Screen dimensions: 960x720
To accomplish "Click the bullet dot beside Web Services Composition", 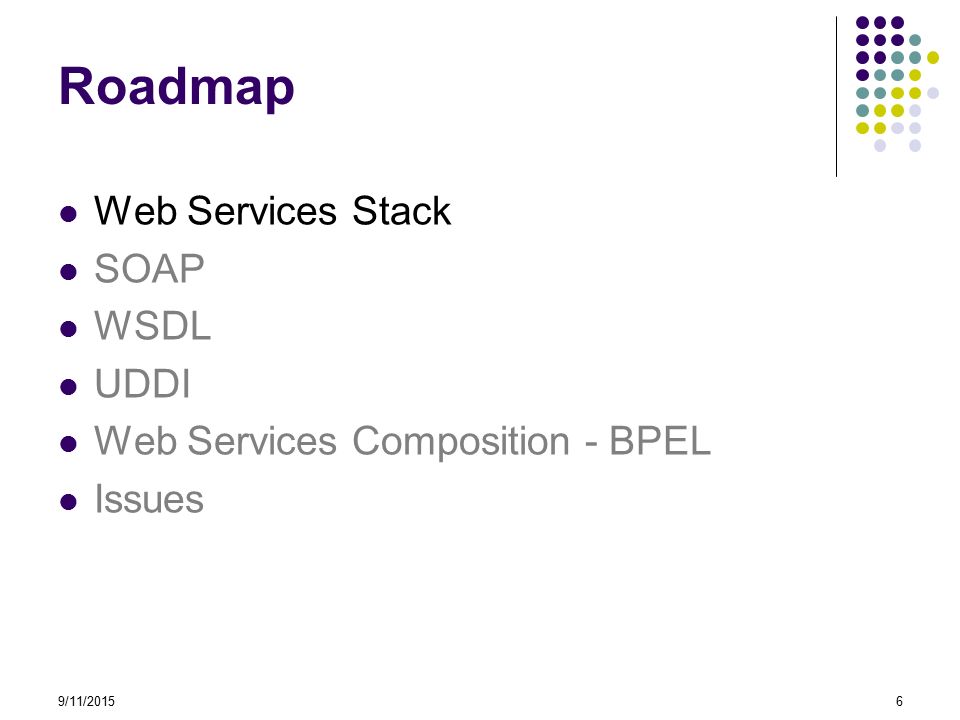I will [69, 444].
